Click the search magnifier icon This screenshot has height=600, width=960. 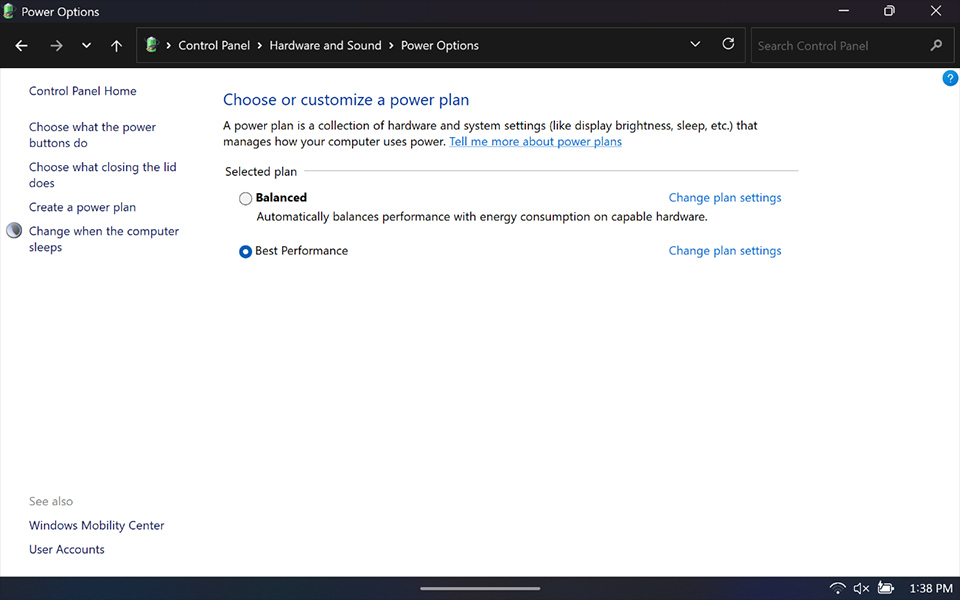point(936,46)
